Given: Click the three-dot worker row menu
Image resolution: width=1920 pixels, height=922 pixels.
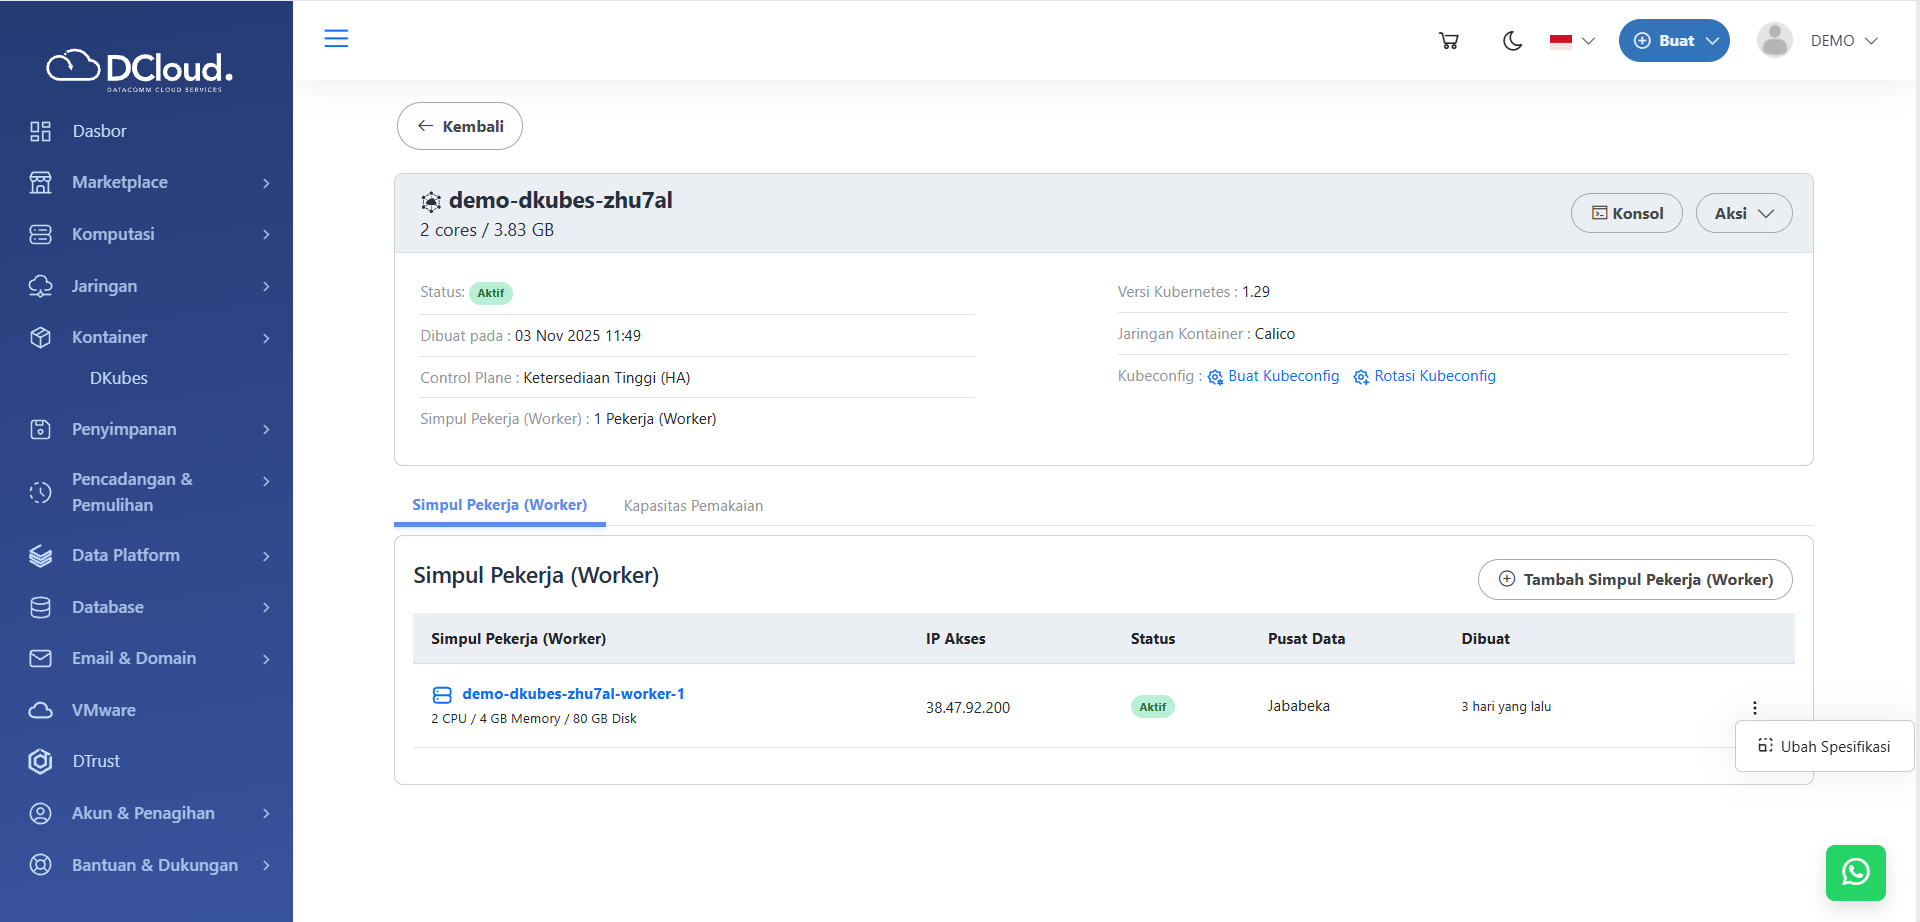Looking at the screenshot, I should pos(1754,708).
